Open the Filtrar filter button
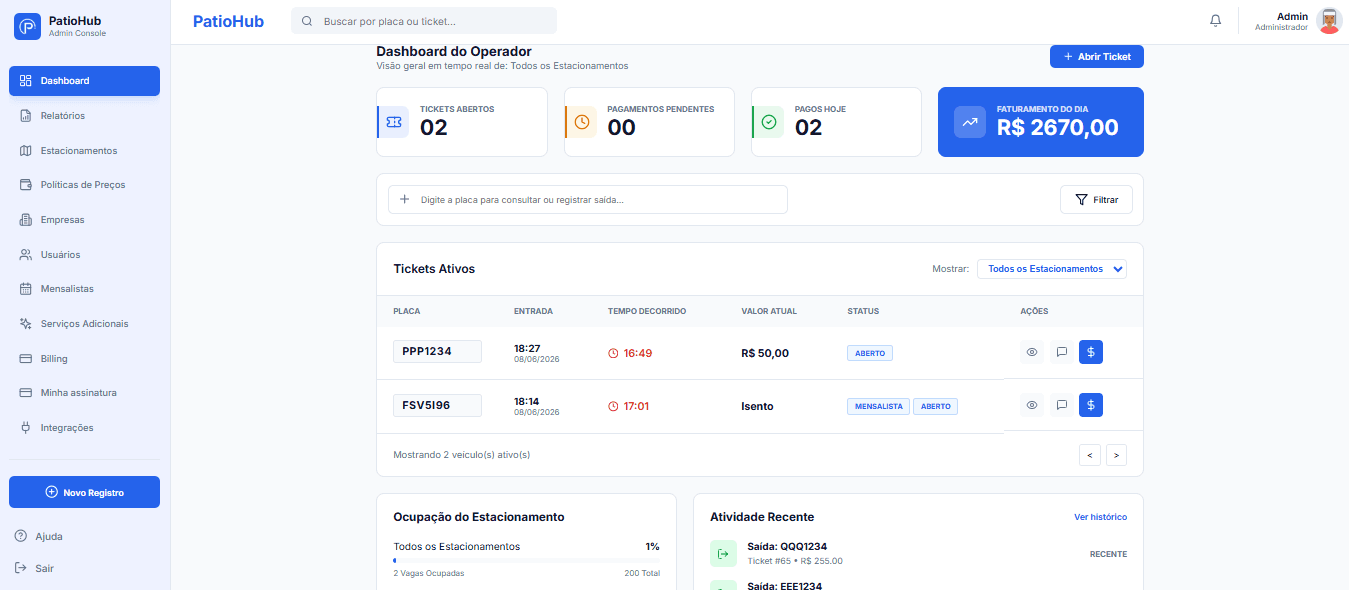 [1096, 199]
